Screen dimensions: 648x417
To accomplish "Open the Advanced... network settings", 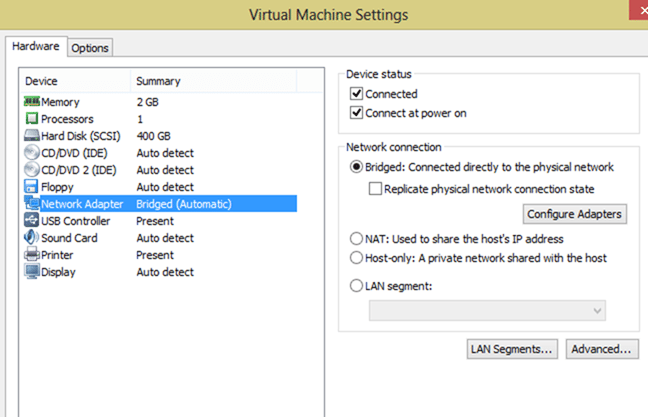I will 602,349.
